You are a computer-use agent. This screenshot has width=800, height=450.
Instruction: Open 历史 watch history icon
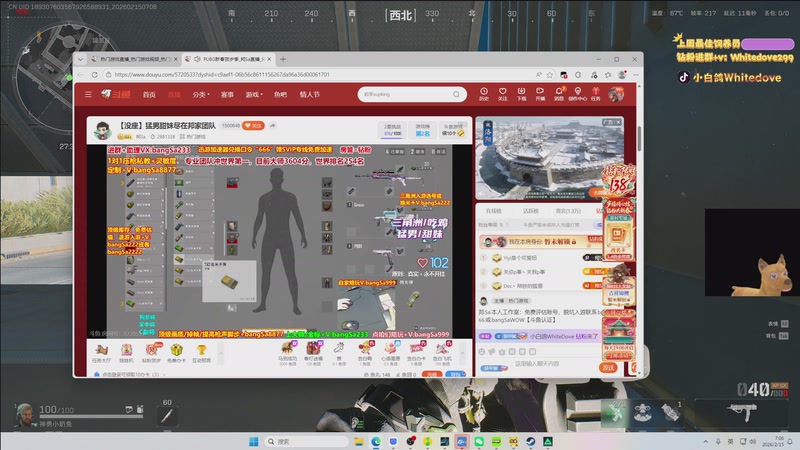484,94
